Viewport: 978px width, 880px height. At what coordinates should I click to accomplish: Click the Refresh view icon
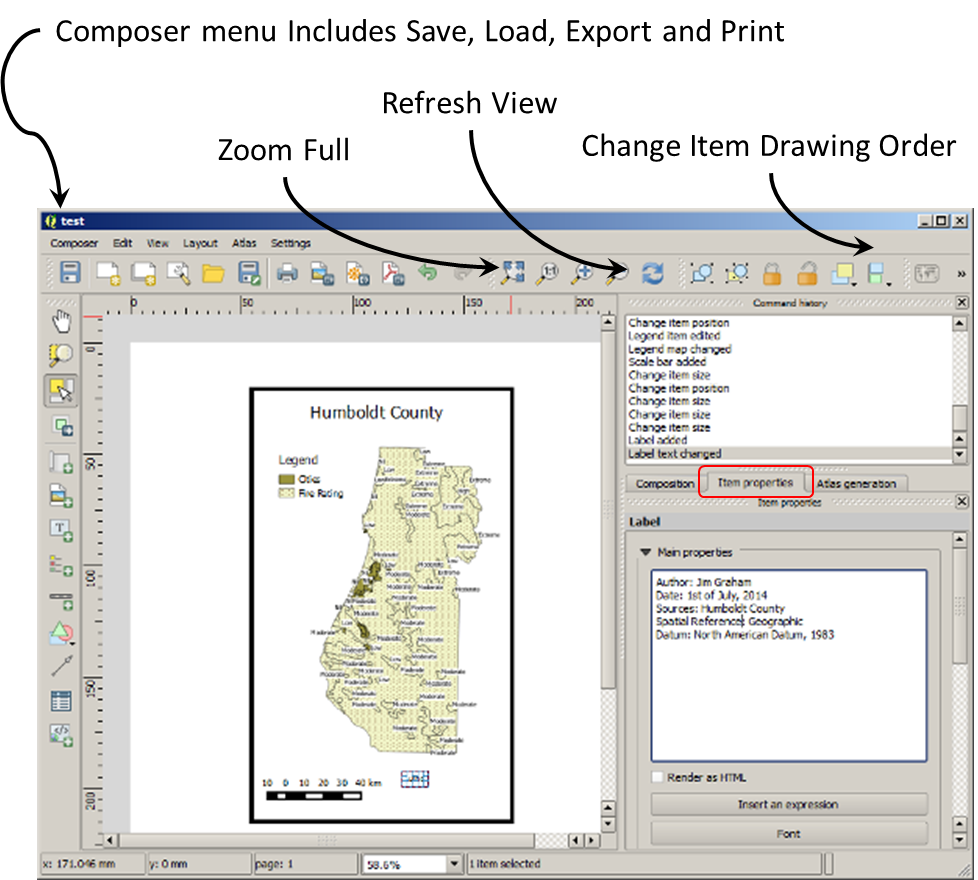click(653, 274)
